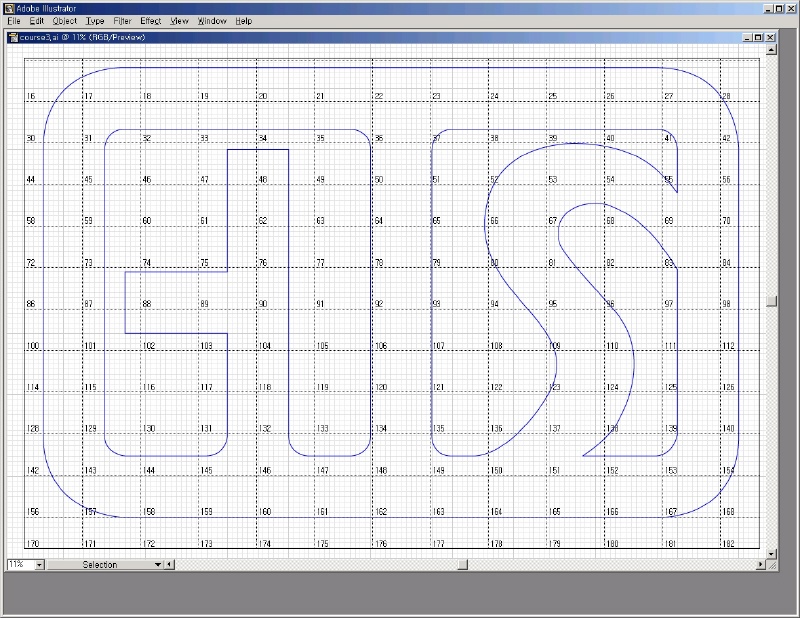This screenshot has width=800, height=618.
Task: Click grid label 133
Action: tap(322, 429)
